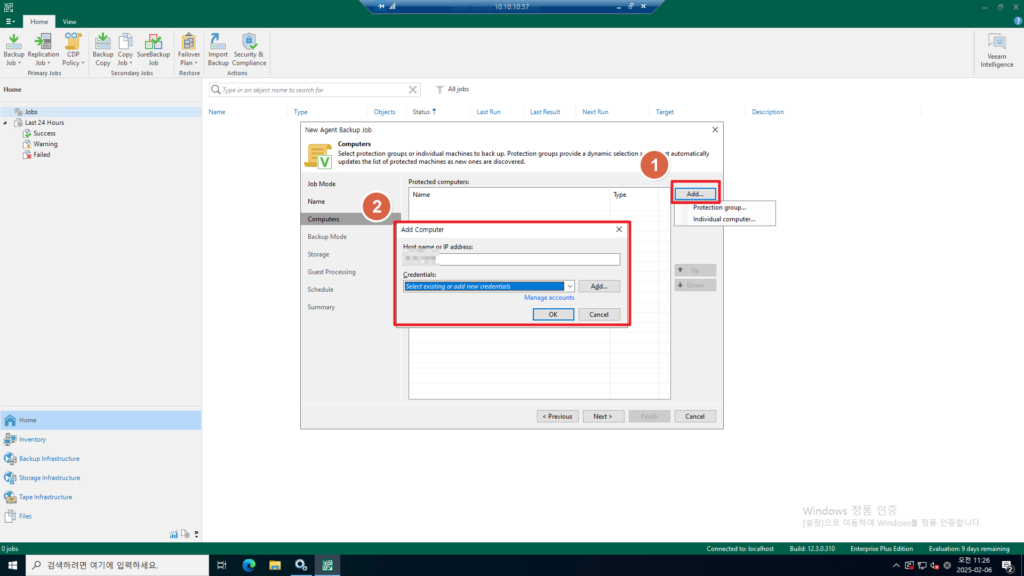
Task: Open the Backup Job ribbon button
Action: tap(14, 50)
